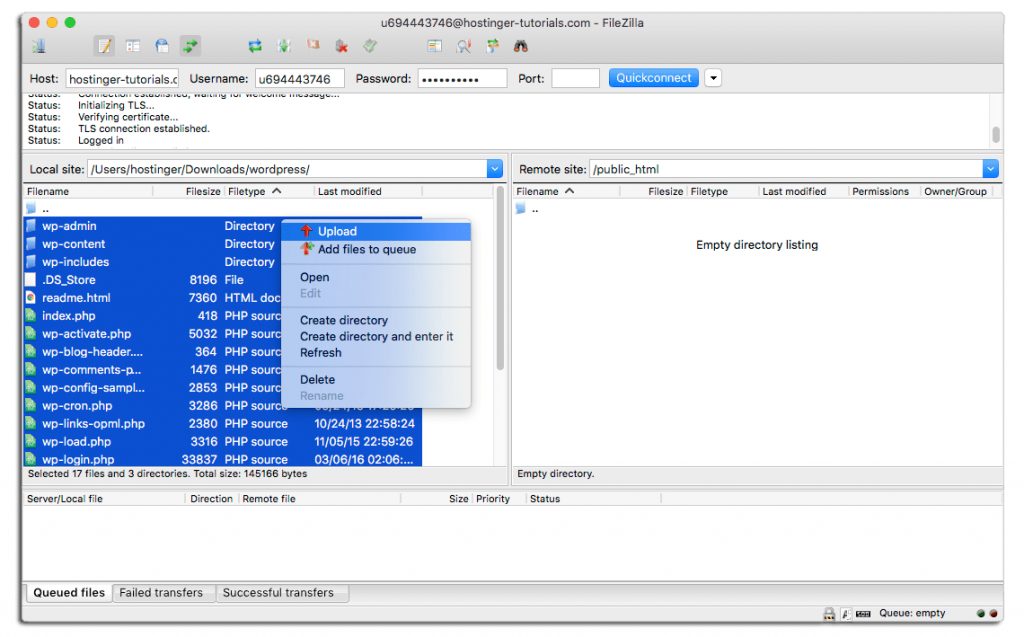
Task: Open the Quickconnect history dropdown arrow
Action: [713, 78]
